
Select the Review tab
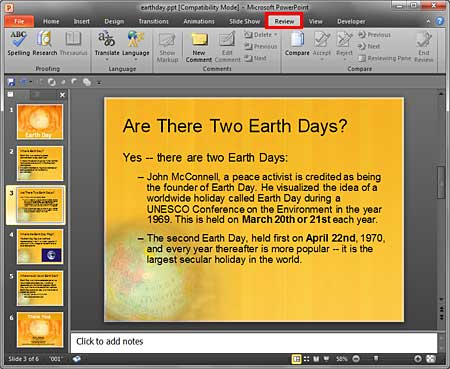284,21
